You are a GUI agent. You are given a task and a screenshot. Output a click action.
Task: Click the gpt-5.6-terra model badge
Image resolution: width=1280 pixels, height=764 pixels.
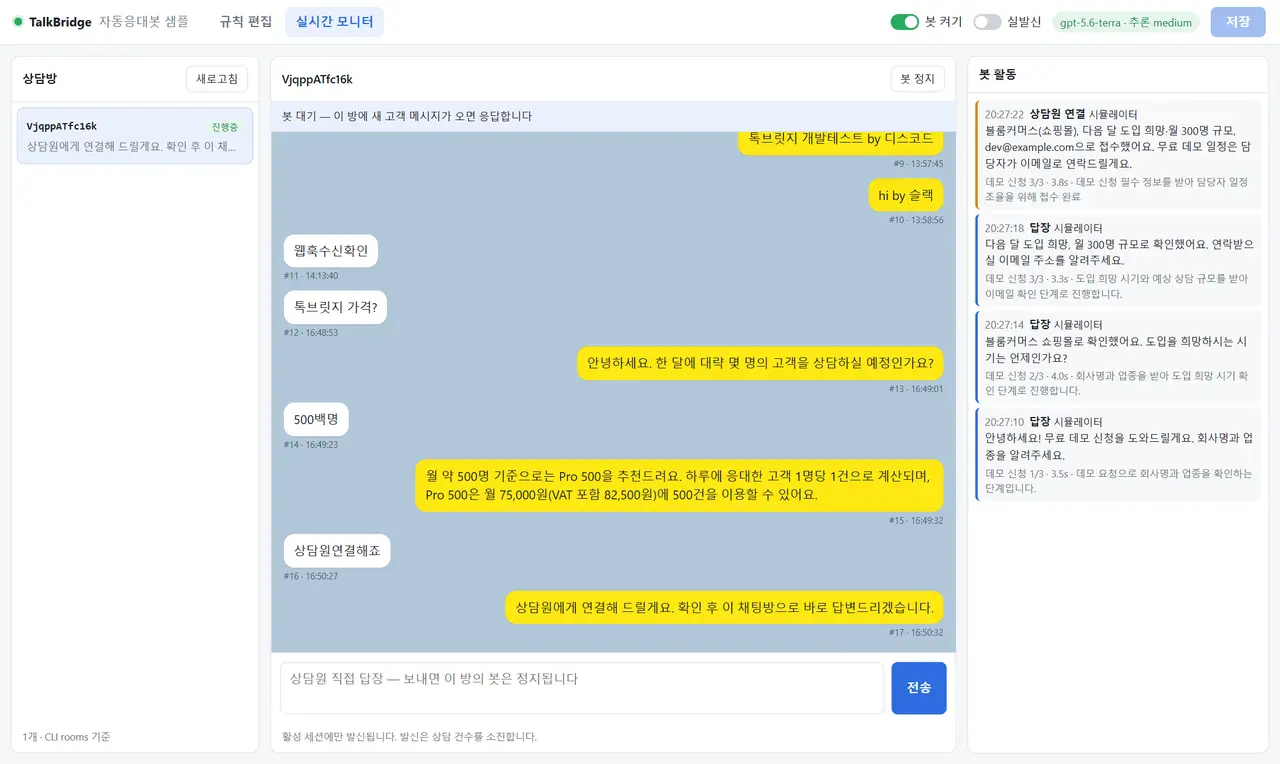point(1126,22)
